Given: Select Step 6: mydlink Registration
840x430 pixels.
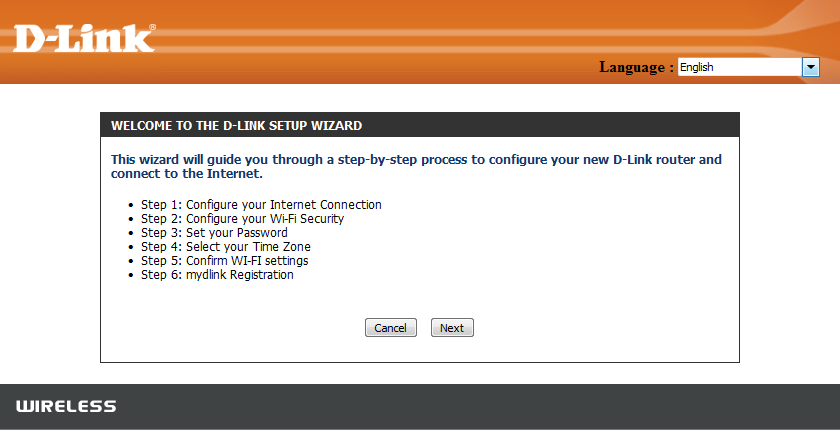Looking at the screenshot, I should point(217,275).
